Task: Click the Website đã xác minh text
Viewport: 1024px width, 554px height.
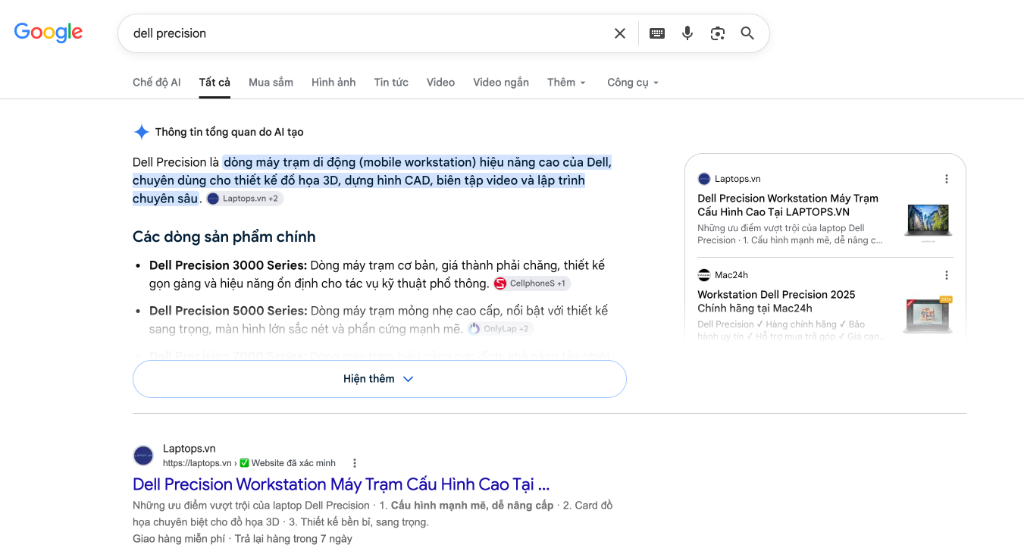Action: coord(293,463)
